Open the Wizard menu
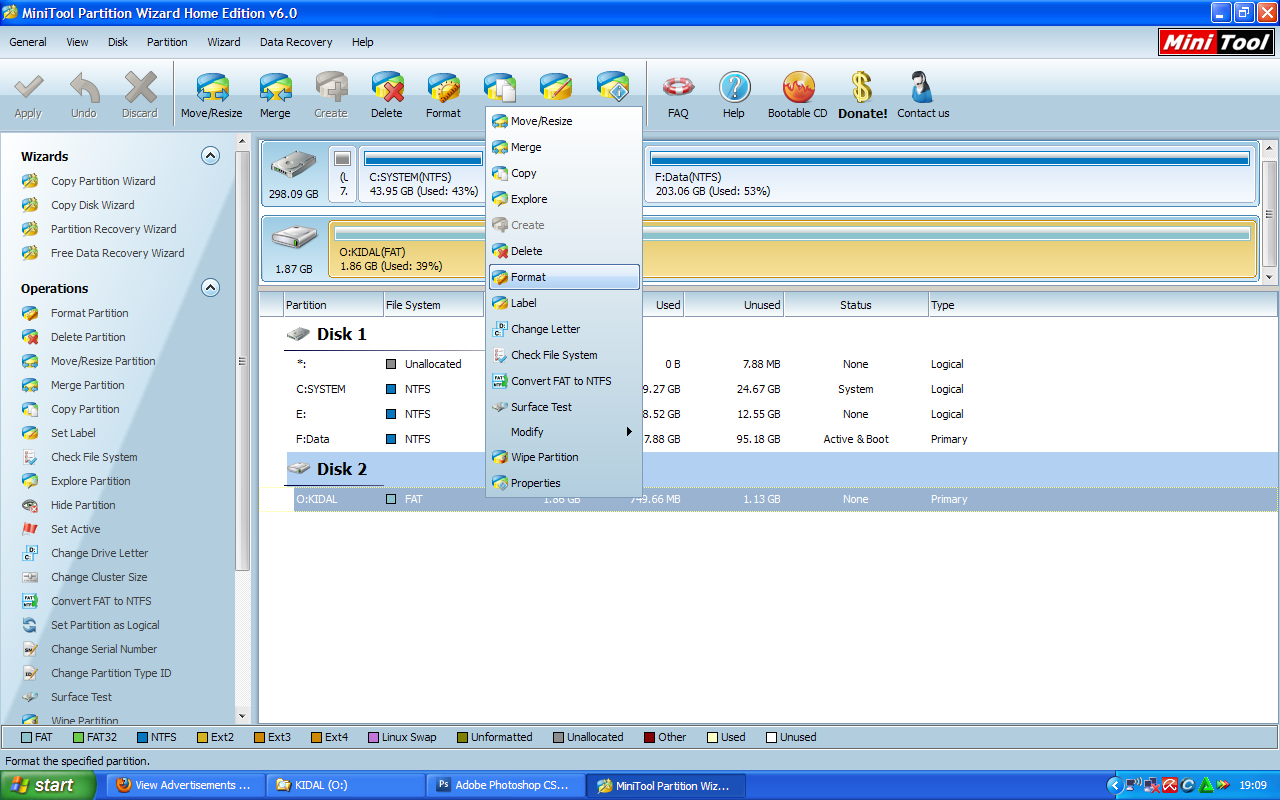The image size is (1280, 800). click(224, 42)
